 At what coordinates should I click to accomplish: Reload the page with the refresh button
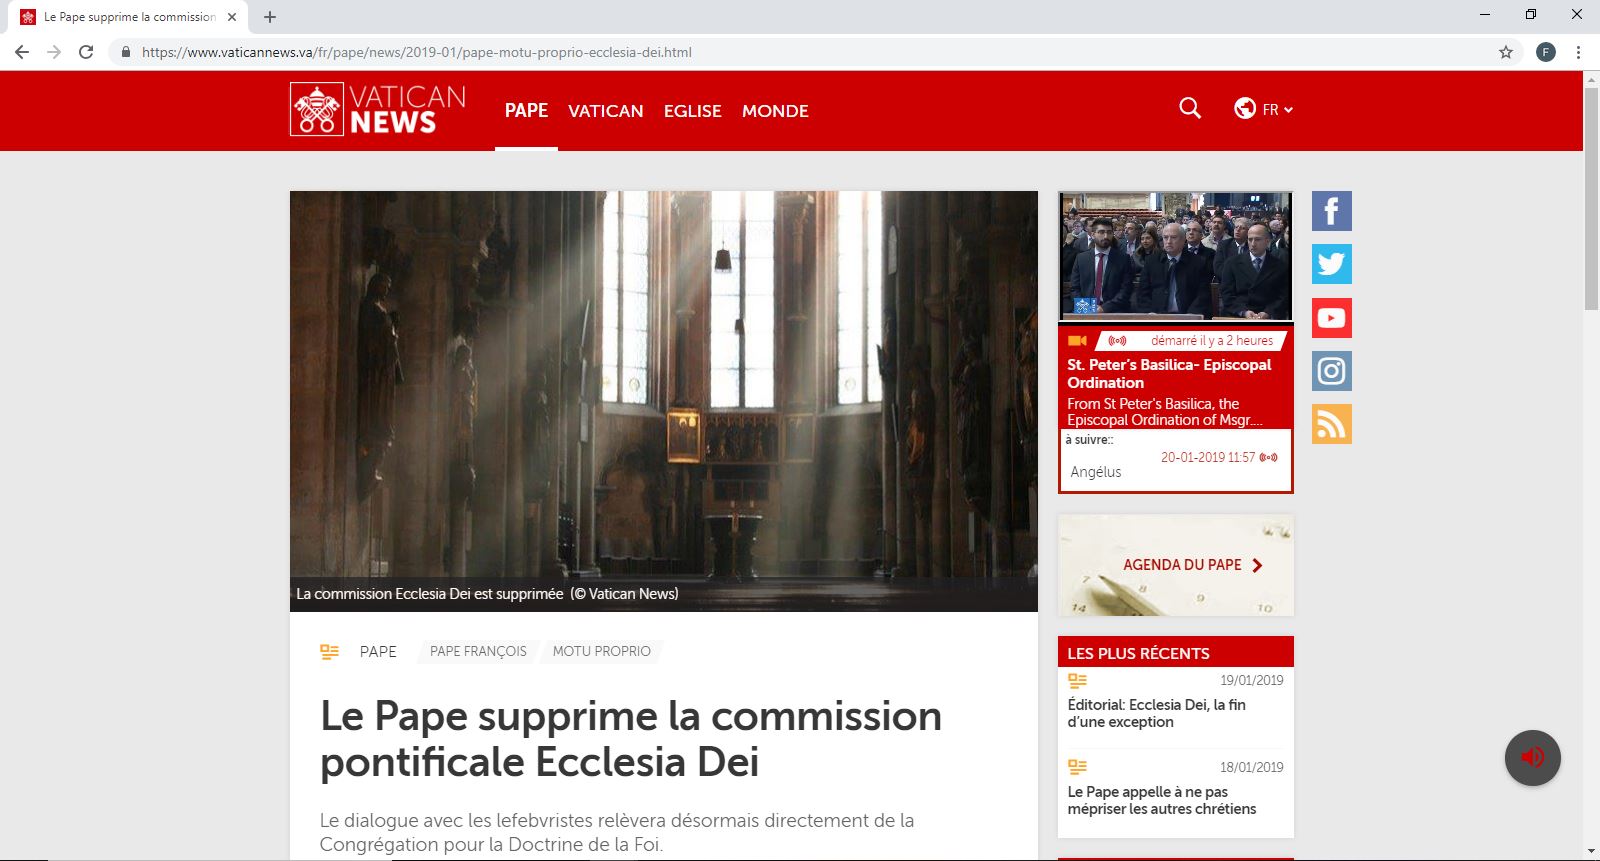86,52
